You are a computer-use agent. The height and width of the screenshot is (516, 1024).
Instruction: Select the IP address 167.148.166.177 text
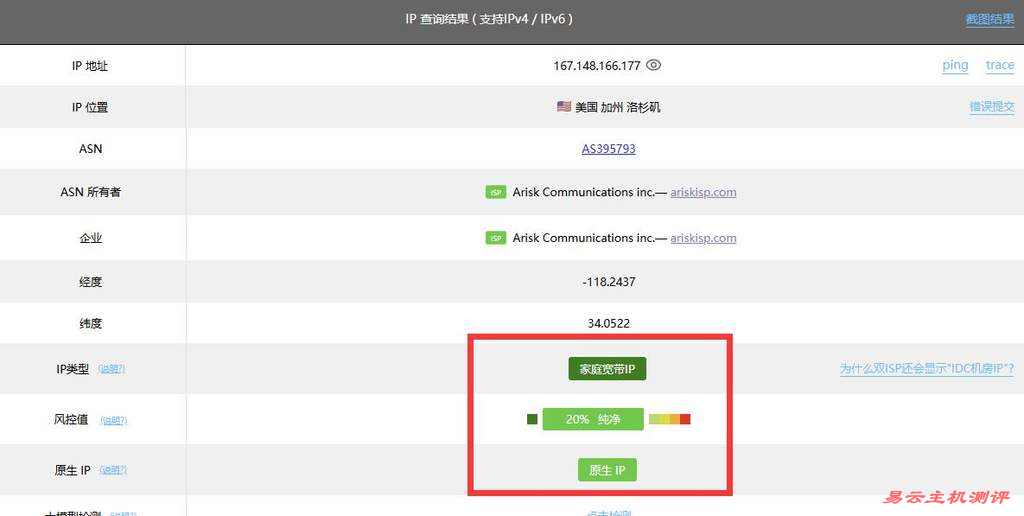point(597,65)
